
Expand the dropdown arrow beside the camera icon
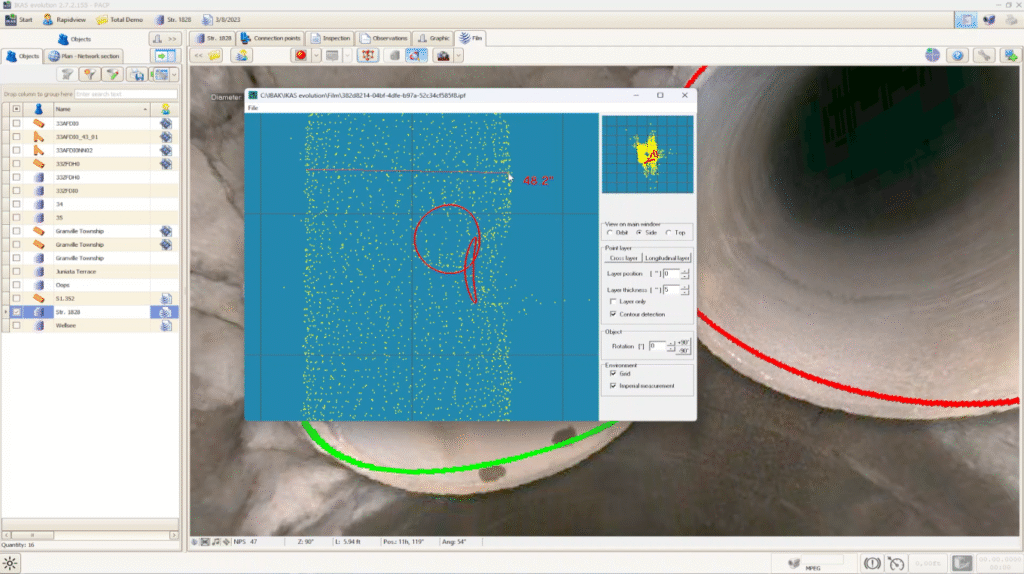pos(458,56)
